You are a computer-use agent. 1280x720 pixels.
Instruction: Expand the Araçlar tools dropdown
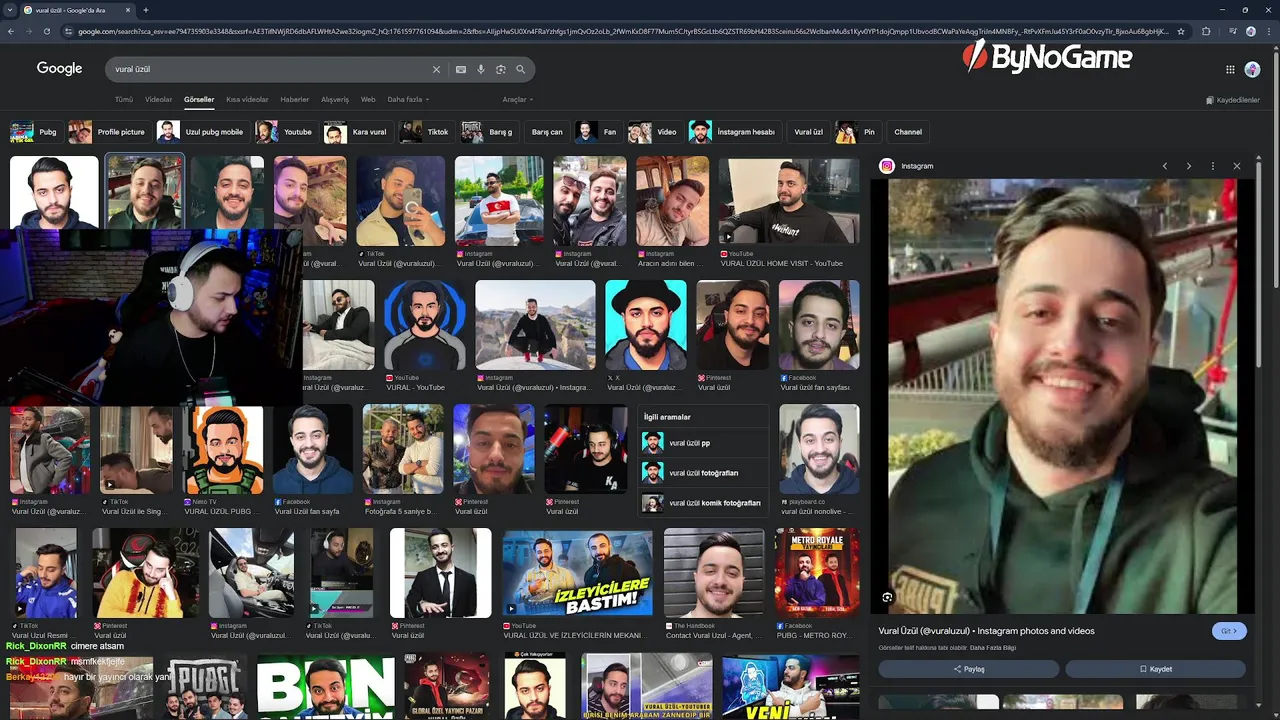point(517,99)
